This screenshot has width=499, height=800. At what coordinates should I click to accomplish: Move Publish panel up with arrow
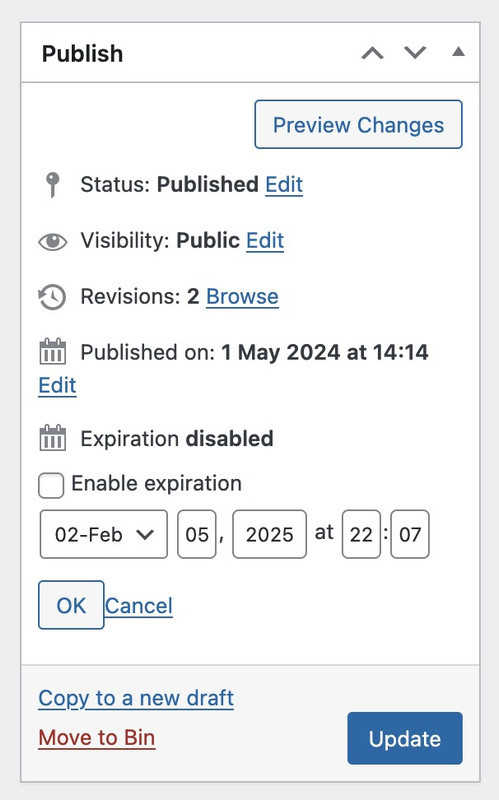(372, 53)
